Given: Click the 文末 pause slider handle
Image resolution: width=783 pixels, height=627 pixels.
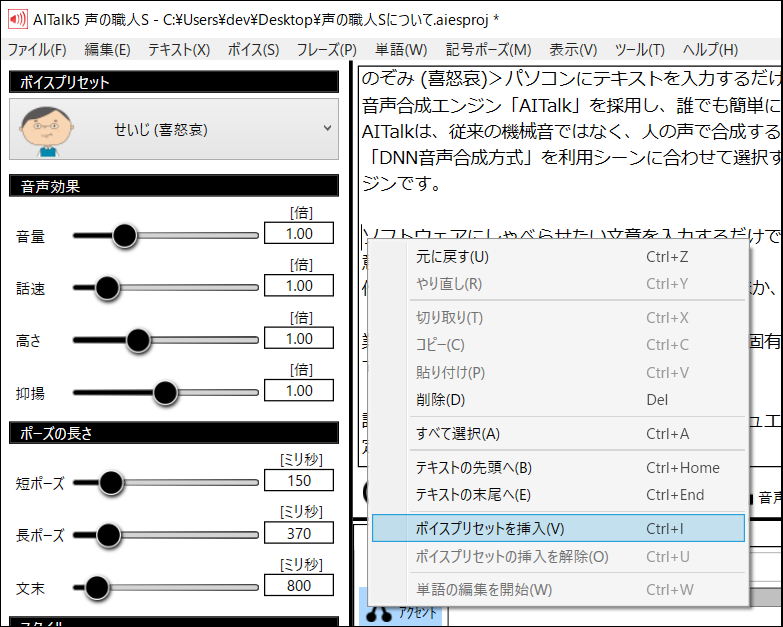Looking at the screenshot, I should (x=96, y=588).
